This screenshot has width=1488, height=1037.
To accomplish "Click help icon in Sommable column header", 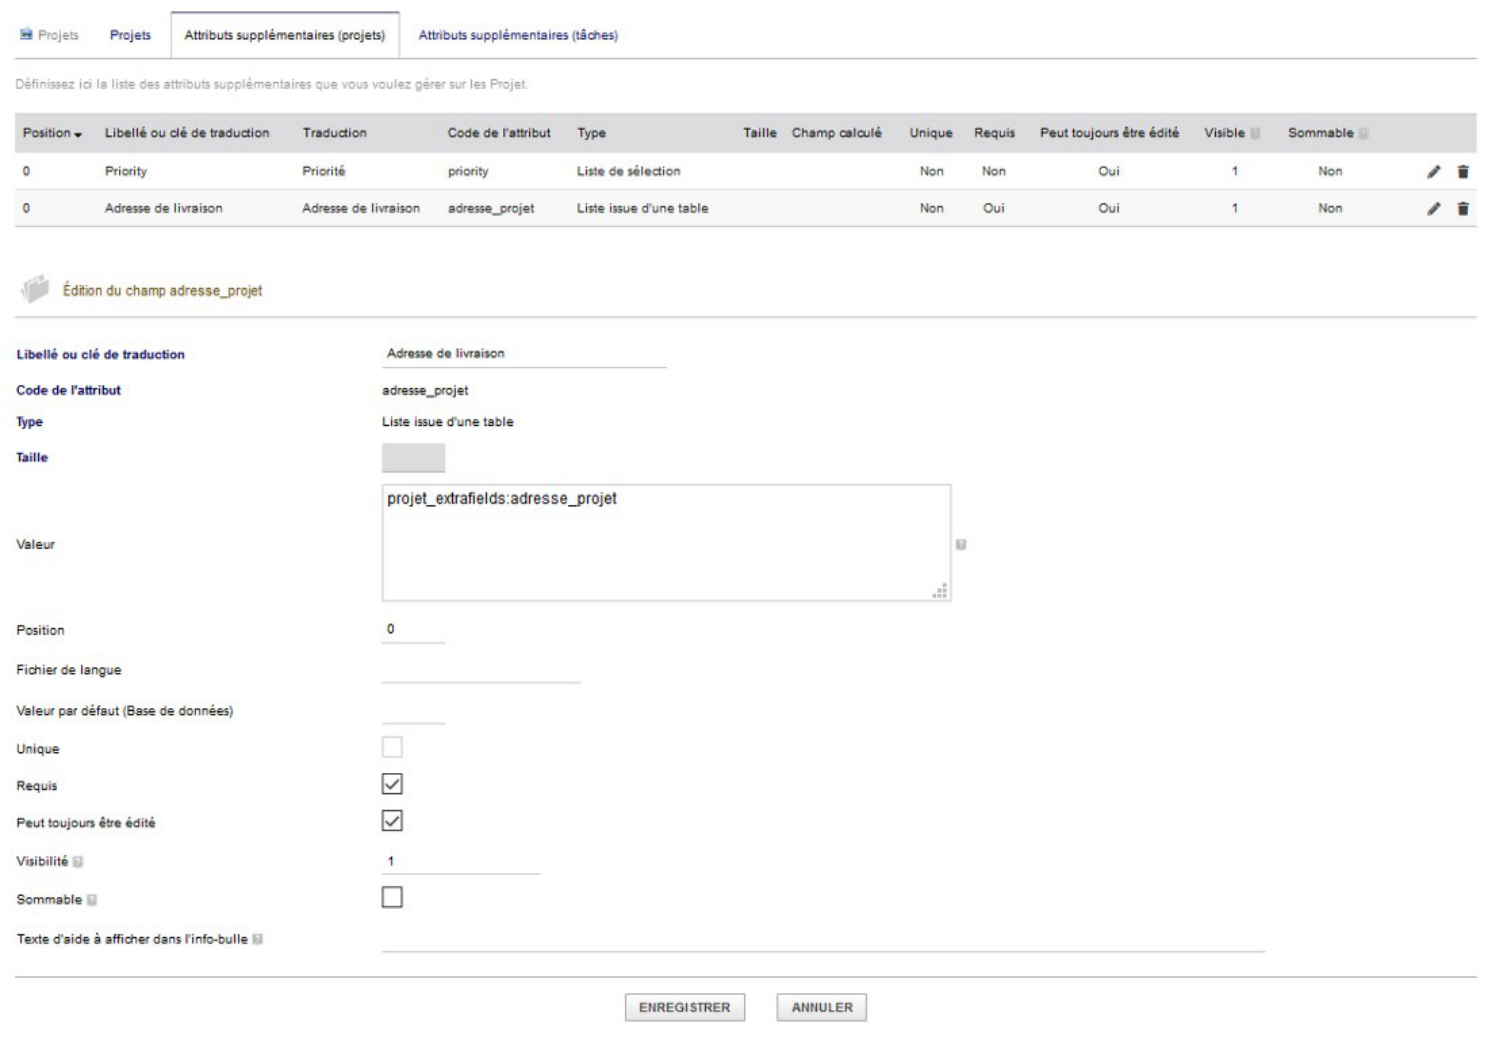I will pyautogui.click(x=1363, y=133).
